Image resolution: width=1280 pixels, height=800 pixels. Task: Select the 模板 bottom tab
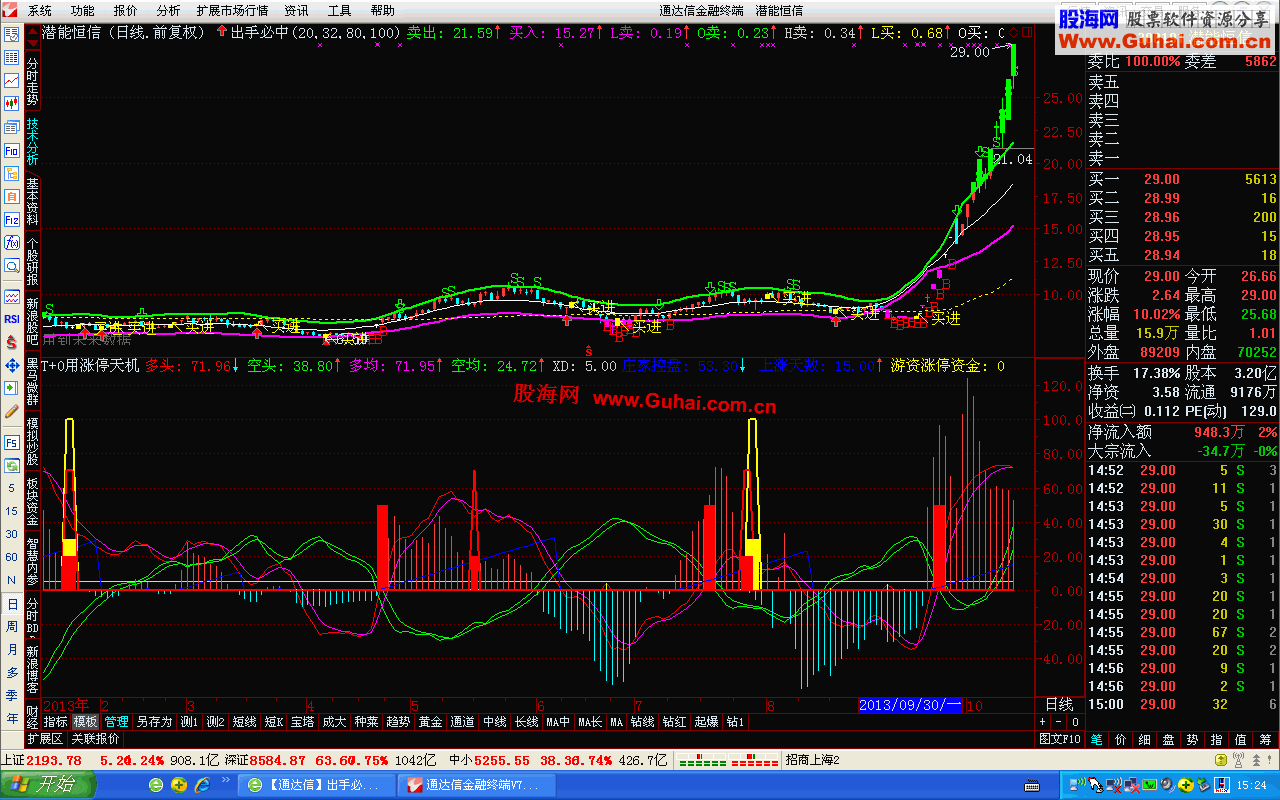click(x=86, y=721)
